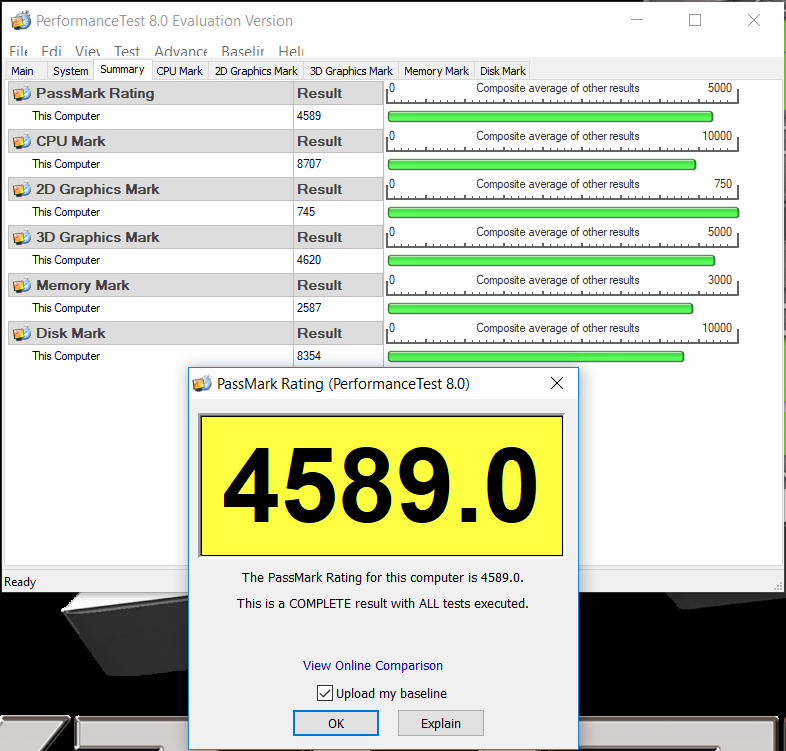Select the 3D Graphics Mark result value 4620

coord(309,260)
